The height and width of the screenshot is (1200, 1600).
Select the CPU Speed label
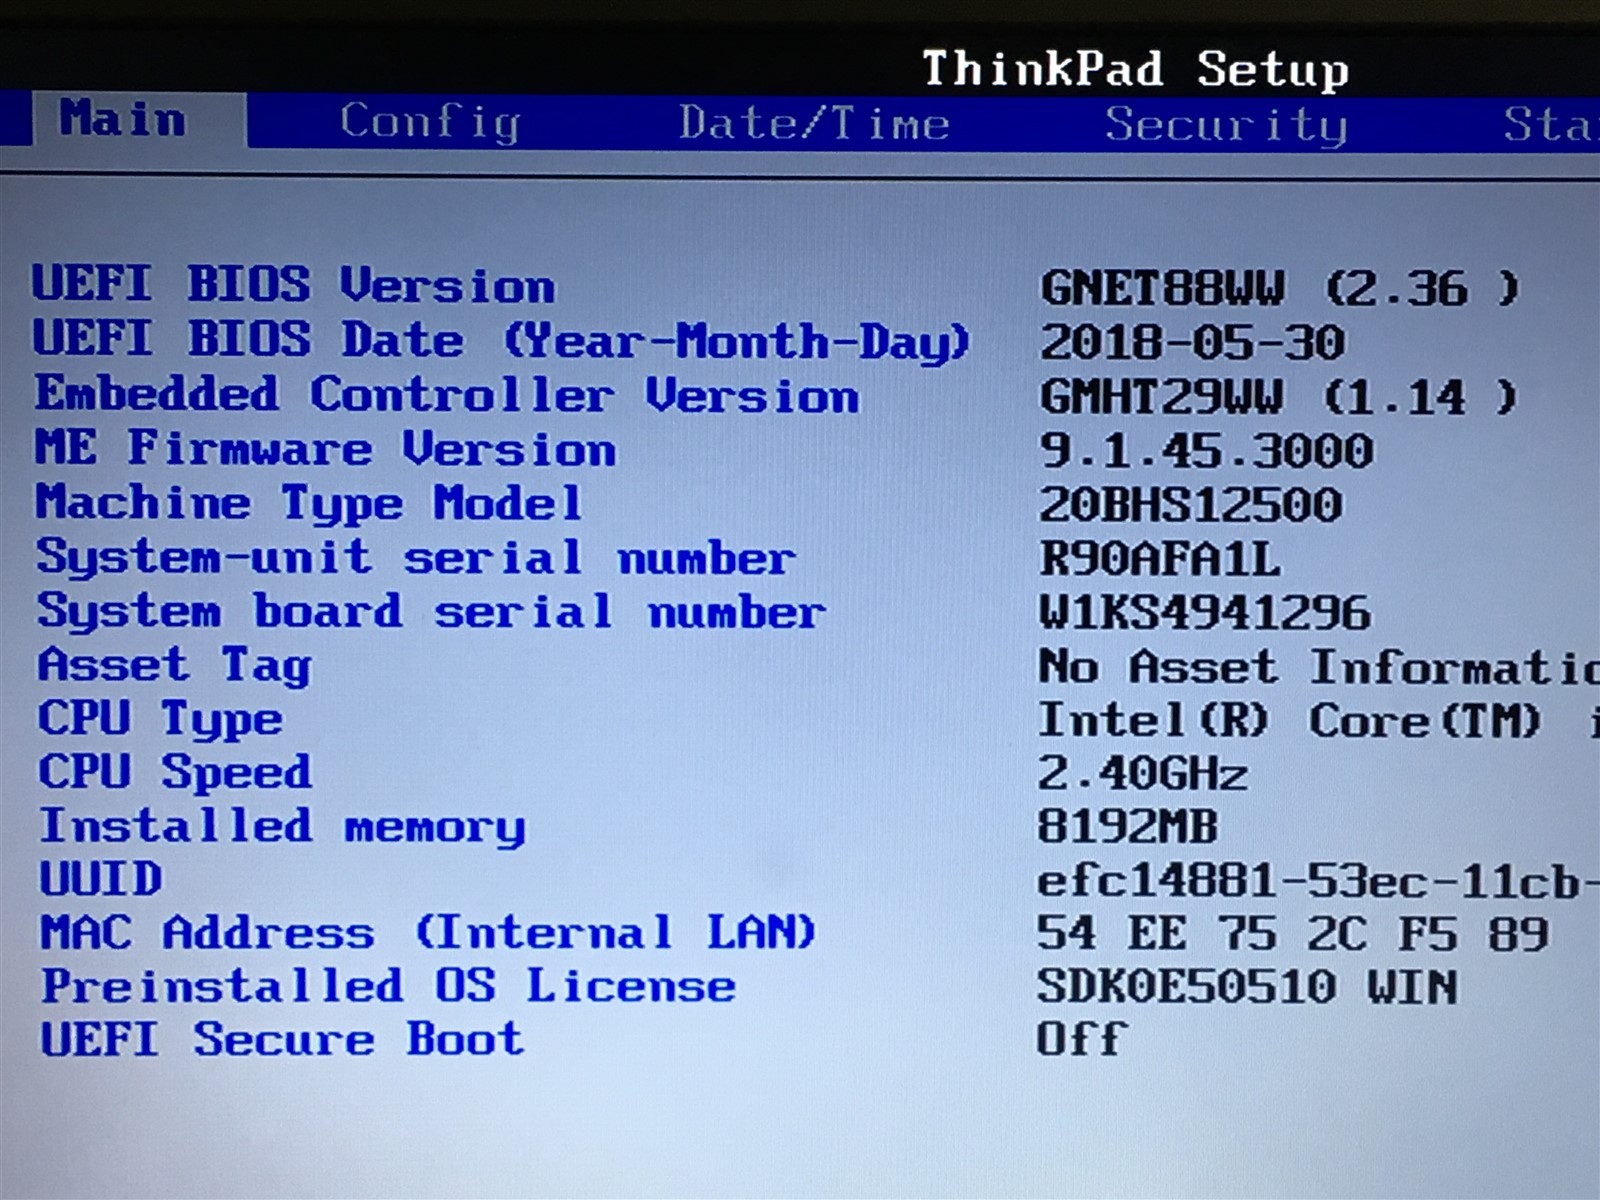click(176, 773)
